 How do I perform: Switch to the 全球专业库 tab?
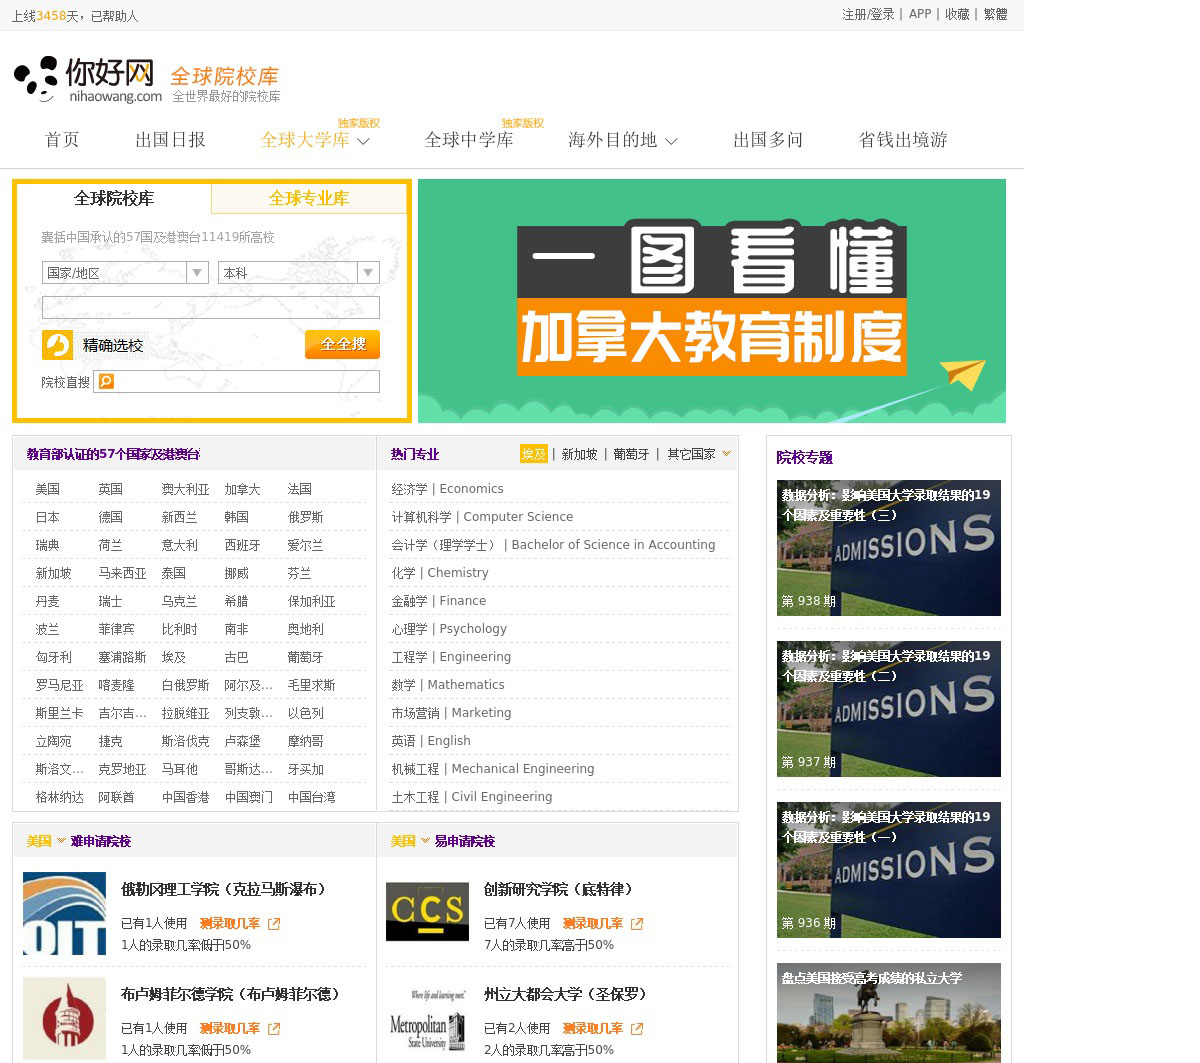click(309, 198)
